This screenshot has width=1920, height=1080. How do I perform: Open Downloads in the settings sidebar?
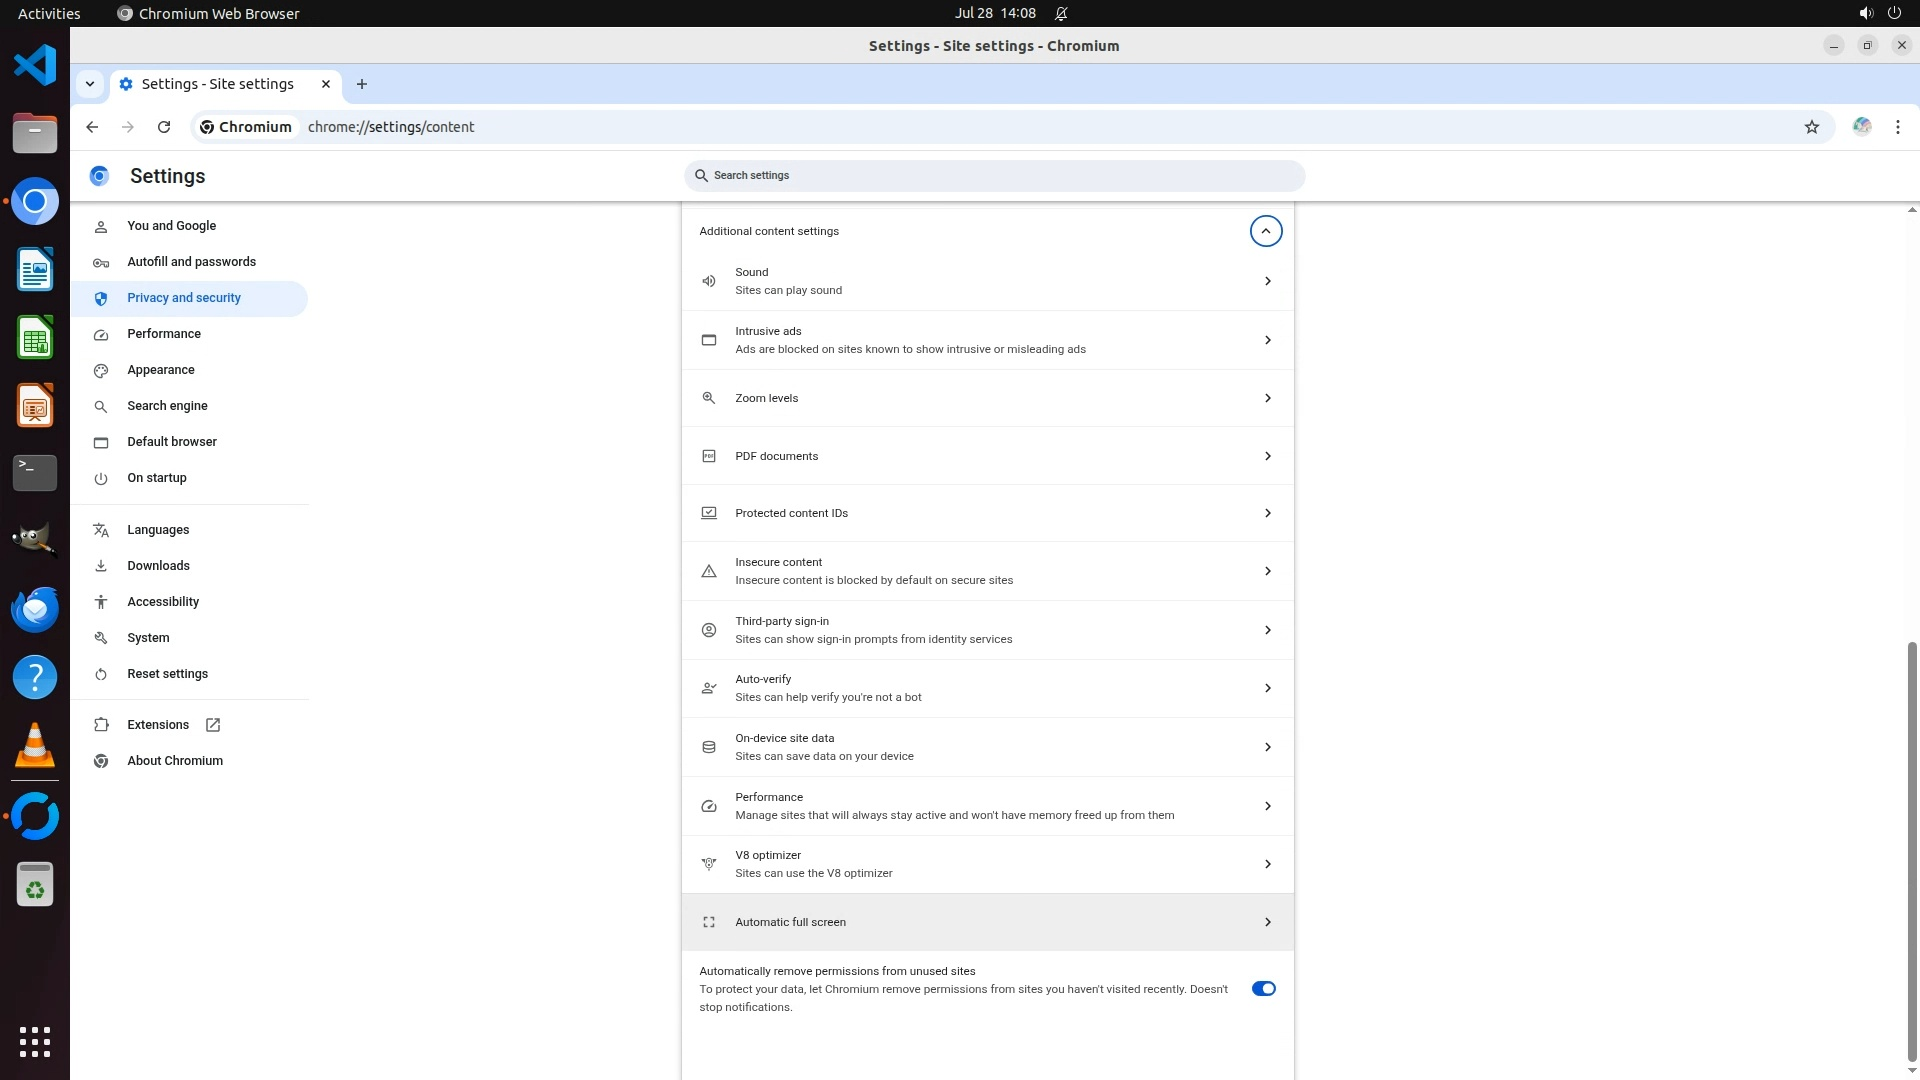tap(158, 566)
